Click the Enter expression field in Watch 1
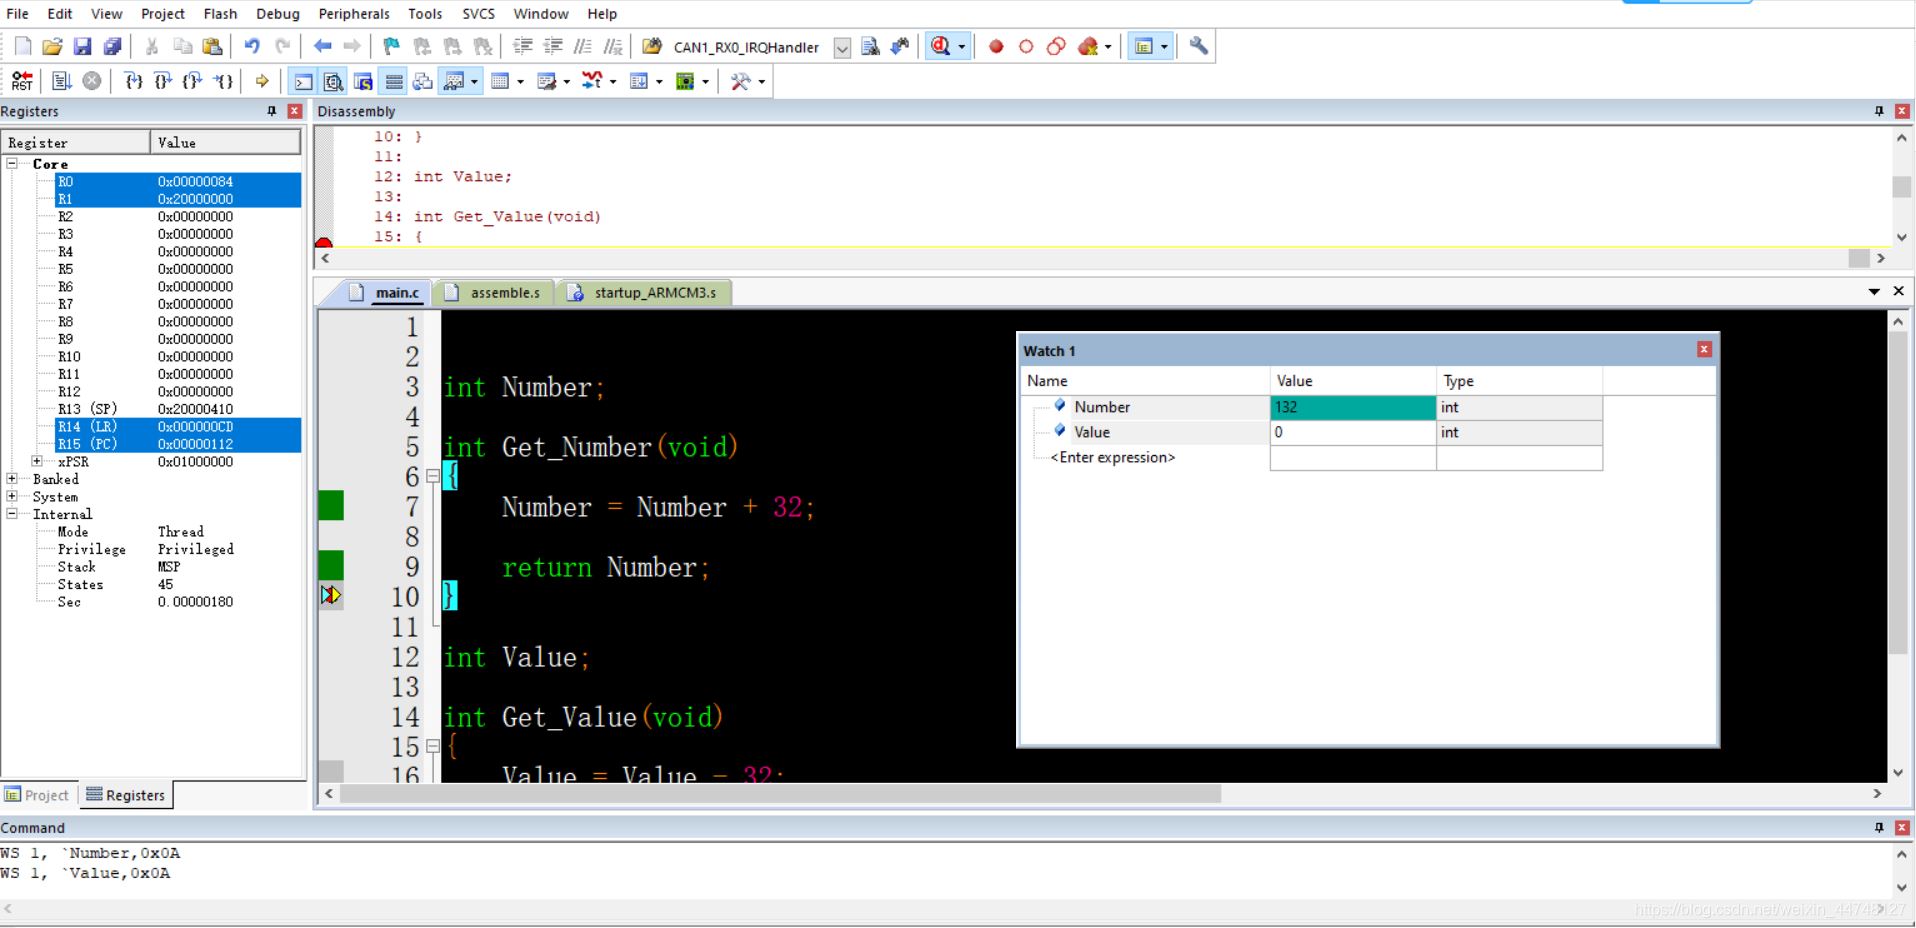This screenshot has height=928, width=1916. (1112, 457)
